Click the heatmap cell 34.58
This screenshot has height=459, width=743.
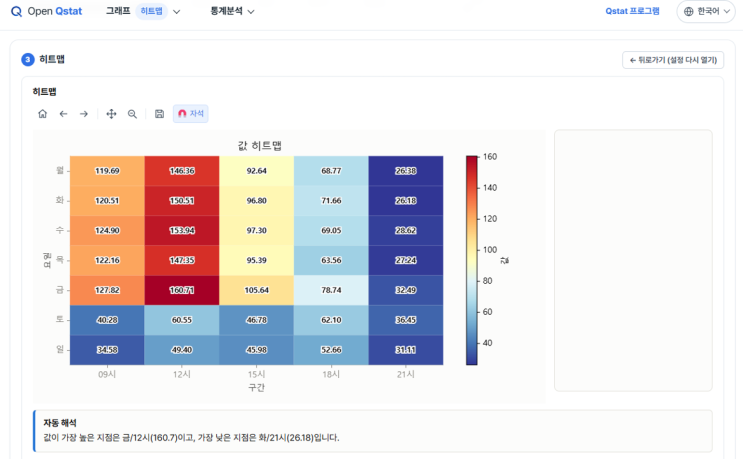pos(107,350)
